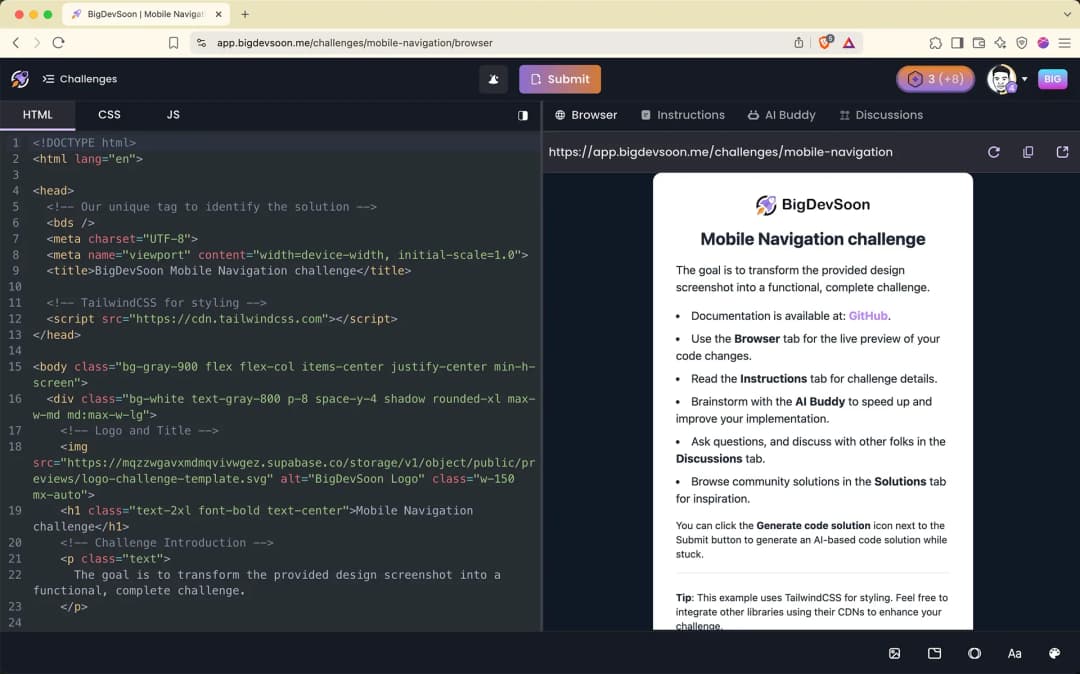1080x674 pixels.
Task: Click the folder tab icon in the bottom toolbar
Action: 934,653
